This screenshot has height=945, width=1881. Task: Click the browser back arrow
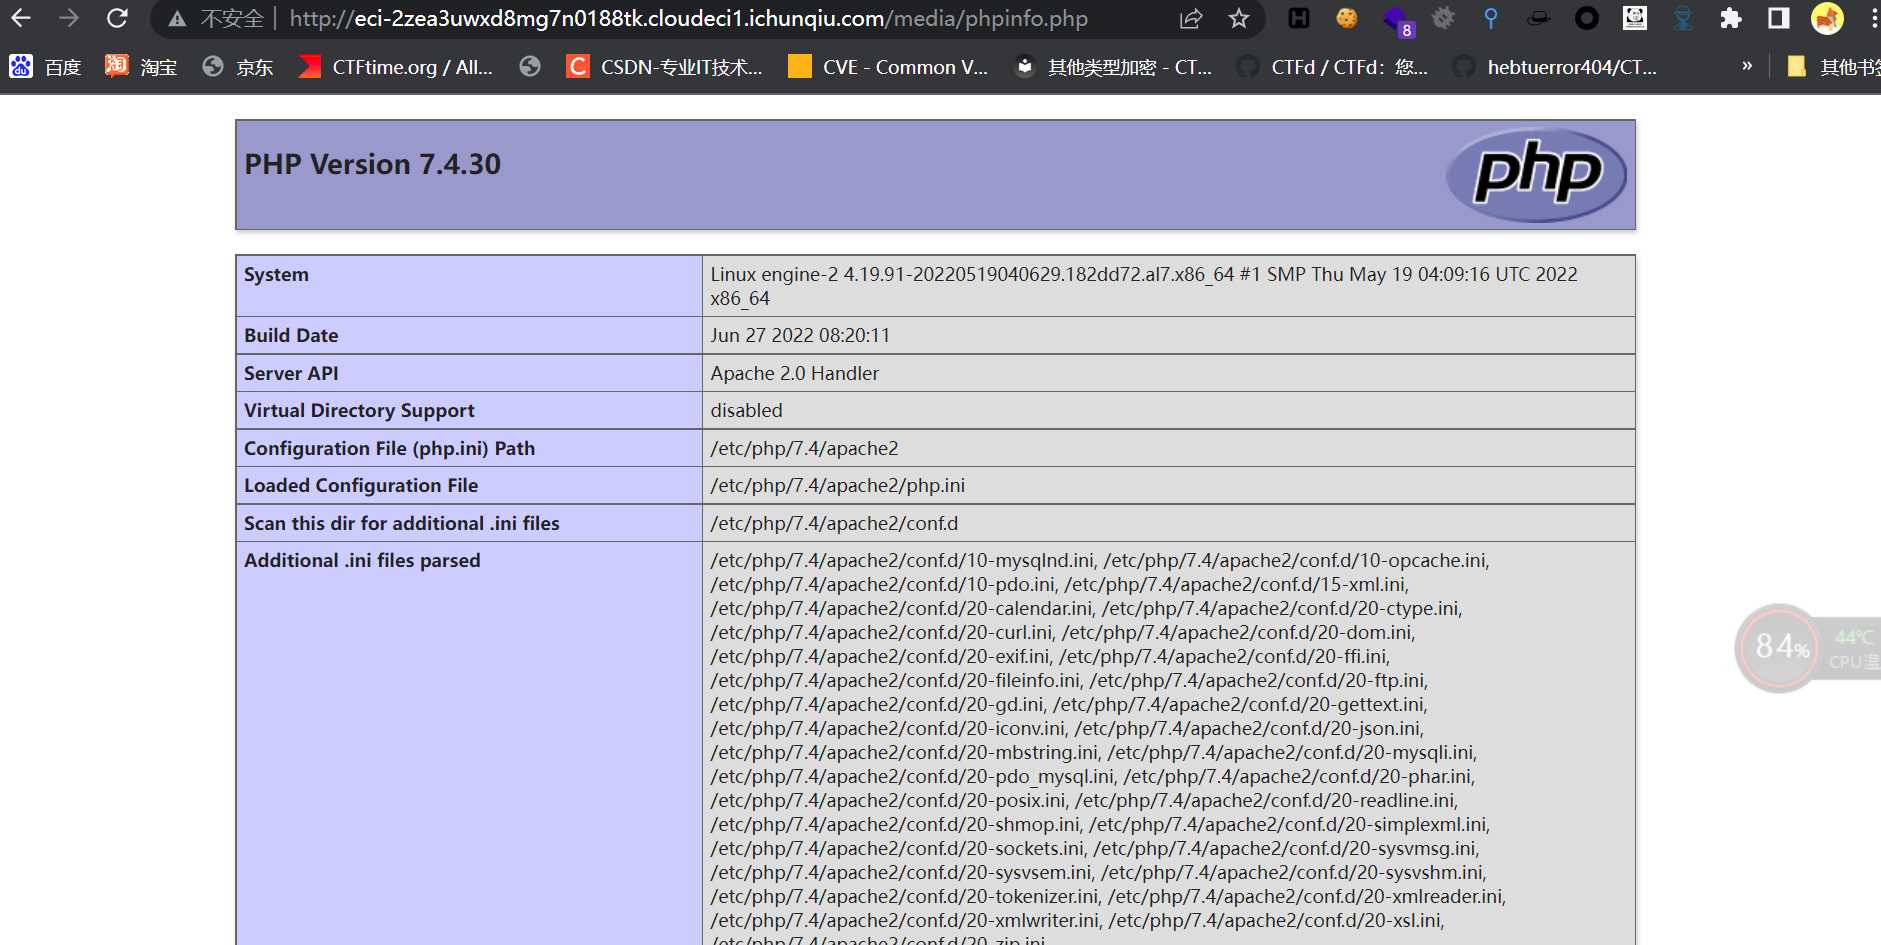(x=21, y=18)
